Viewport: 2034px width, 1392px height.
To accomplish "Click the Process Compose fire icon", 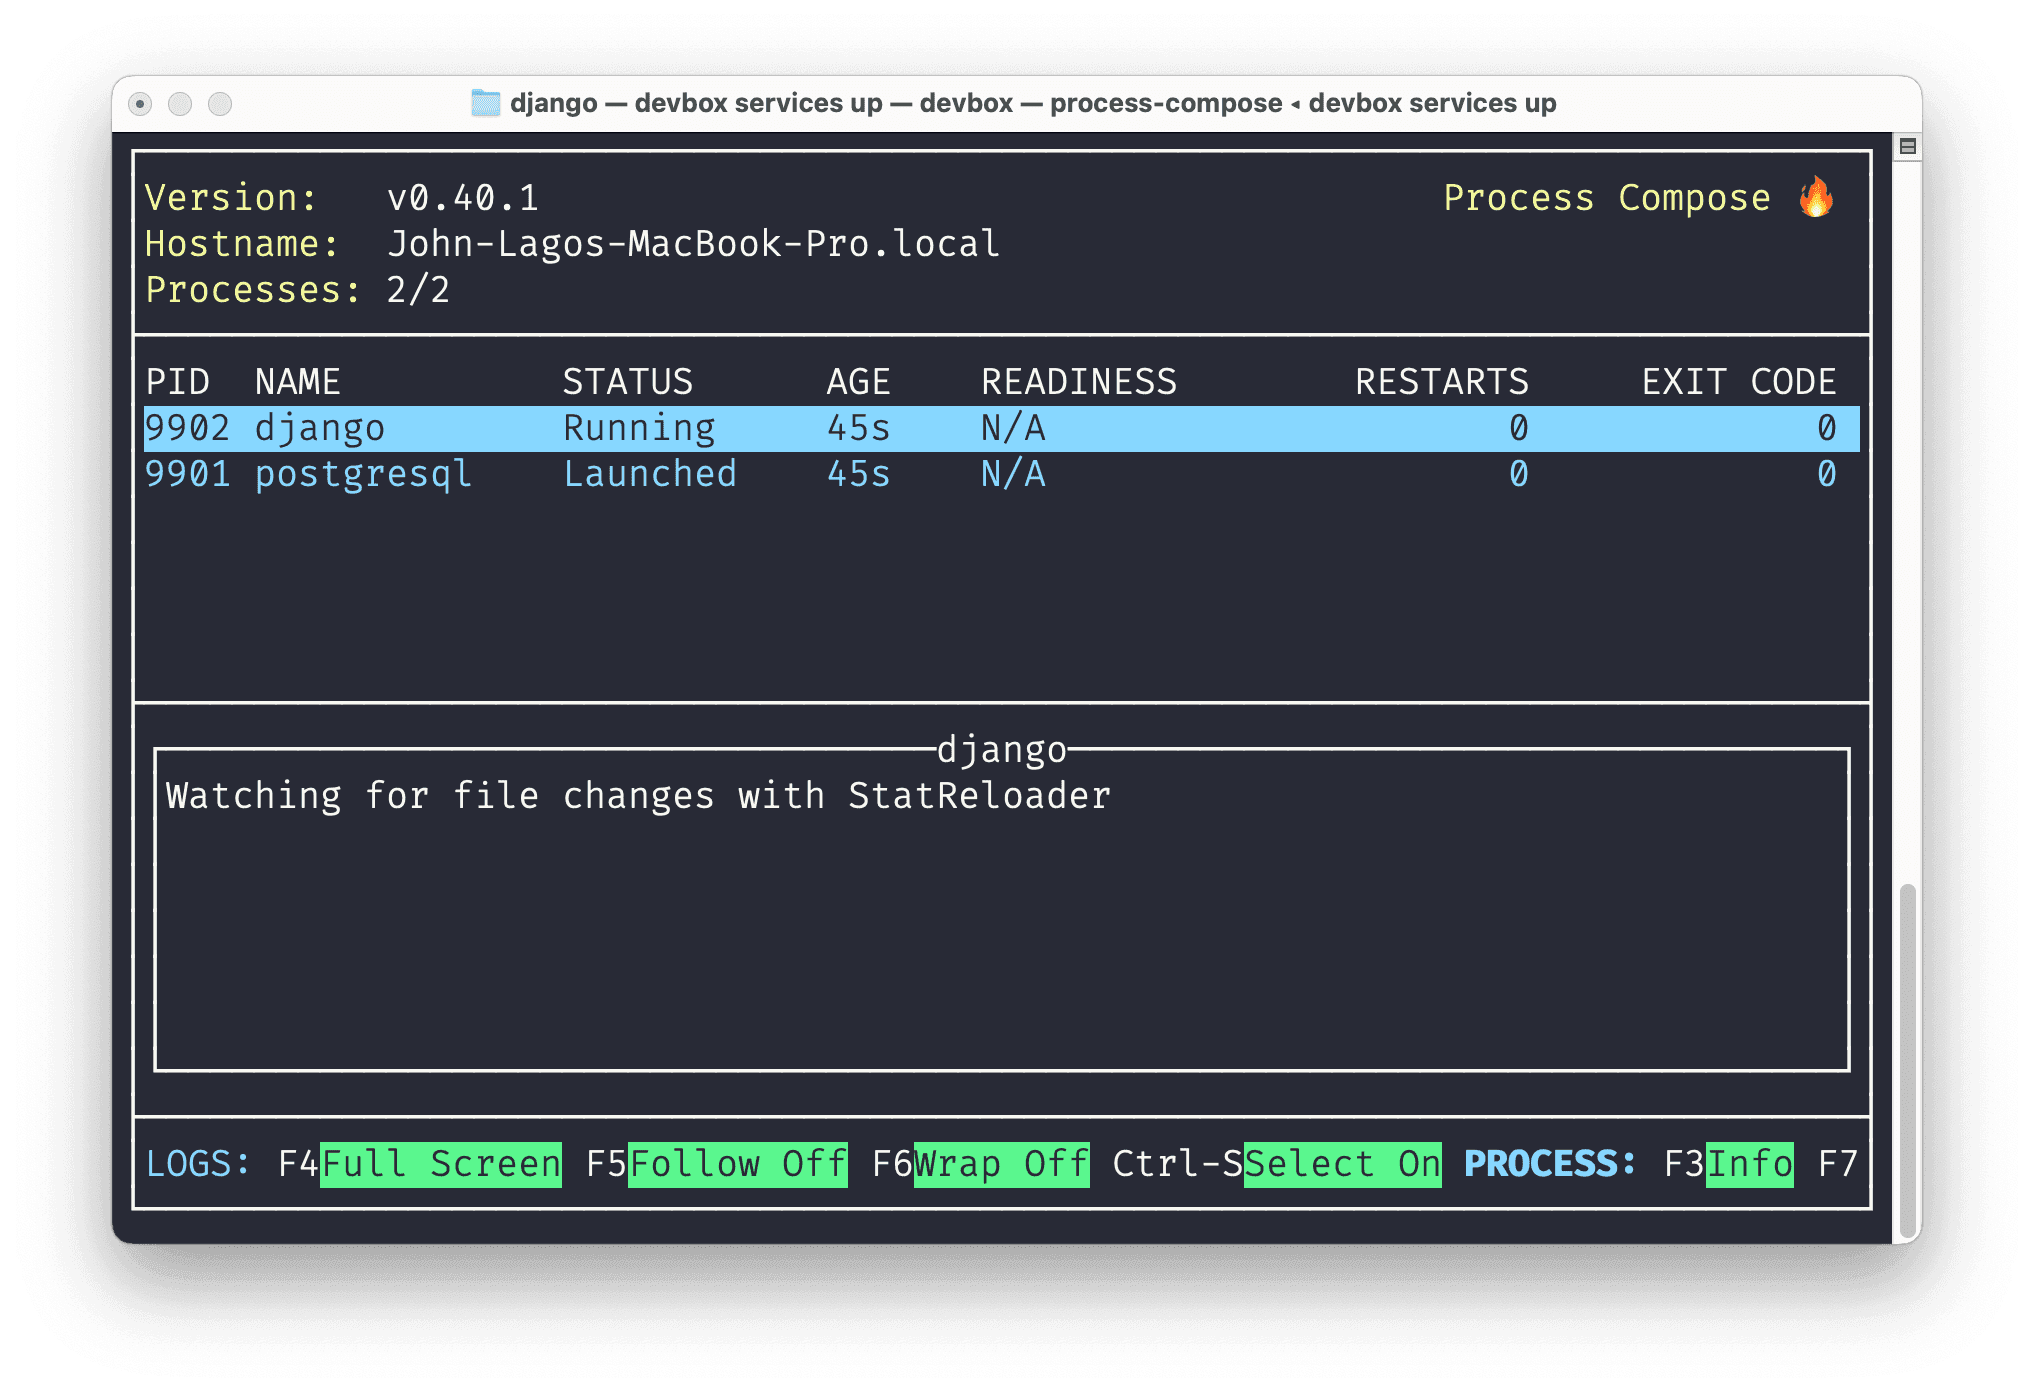I will pos(1818,197).
